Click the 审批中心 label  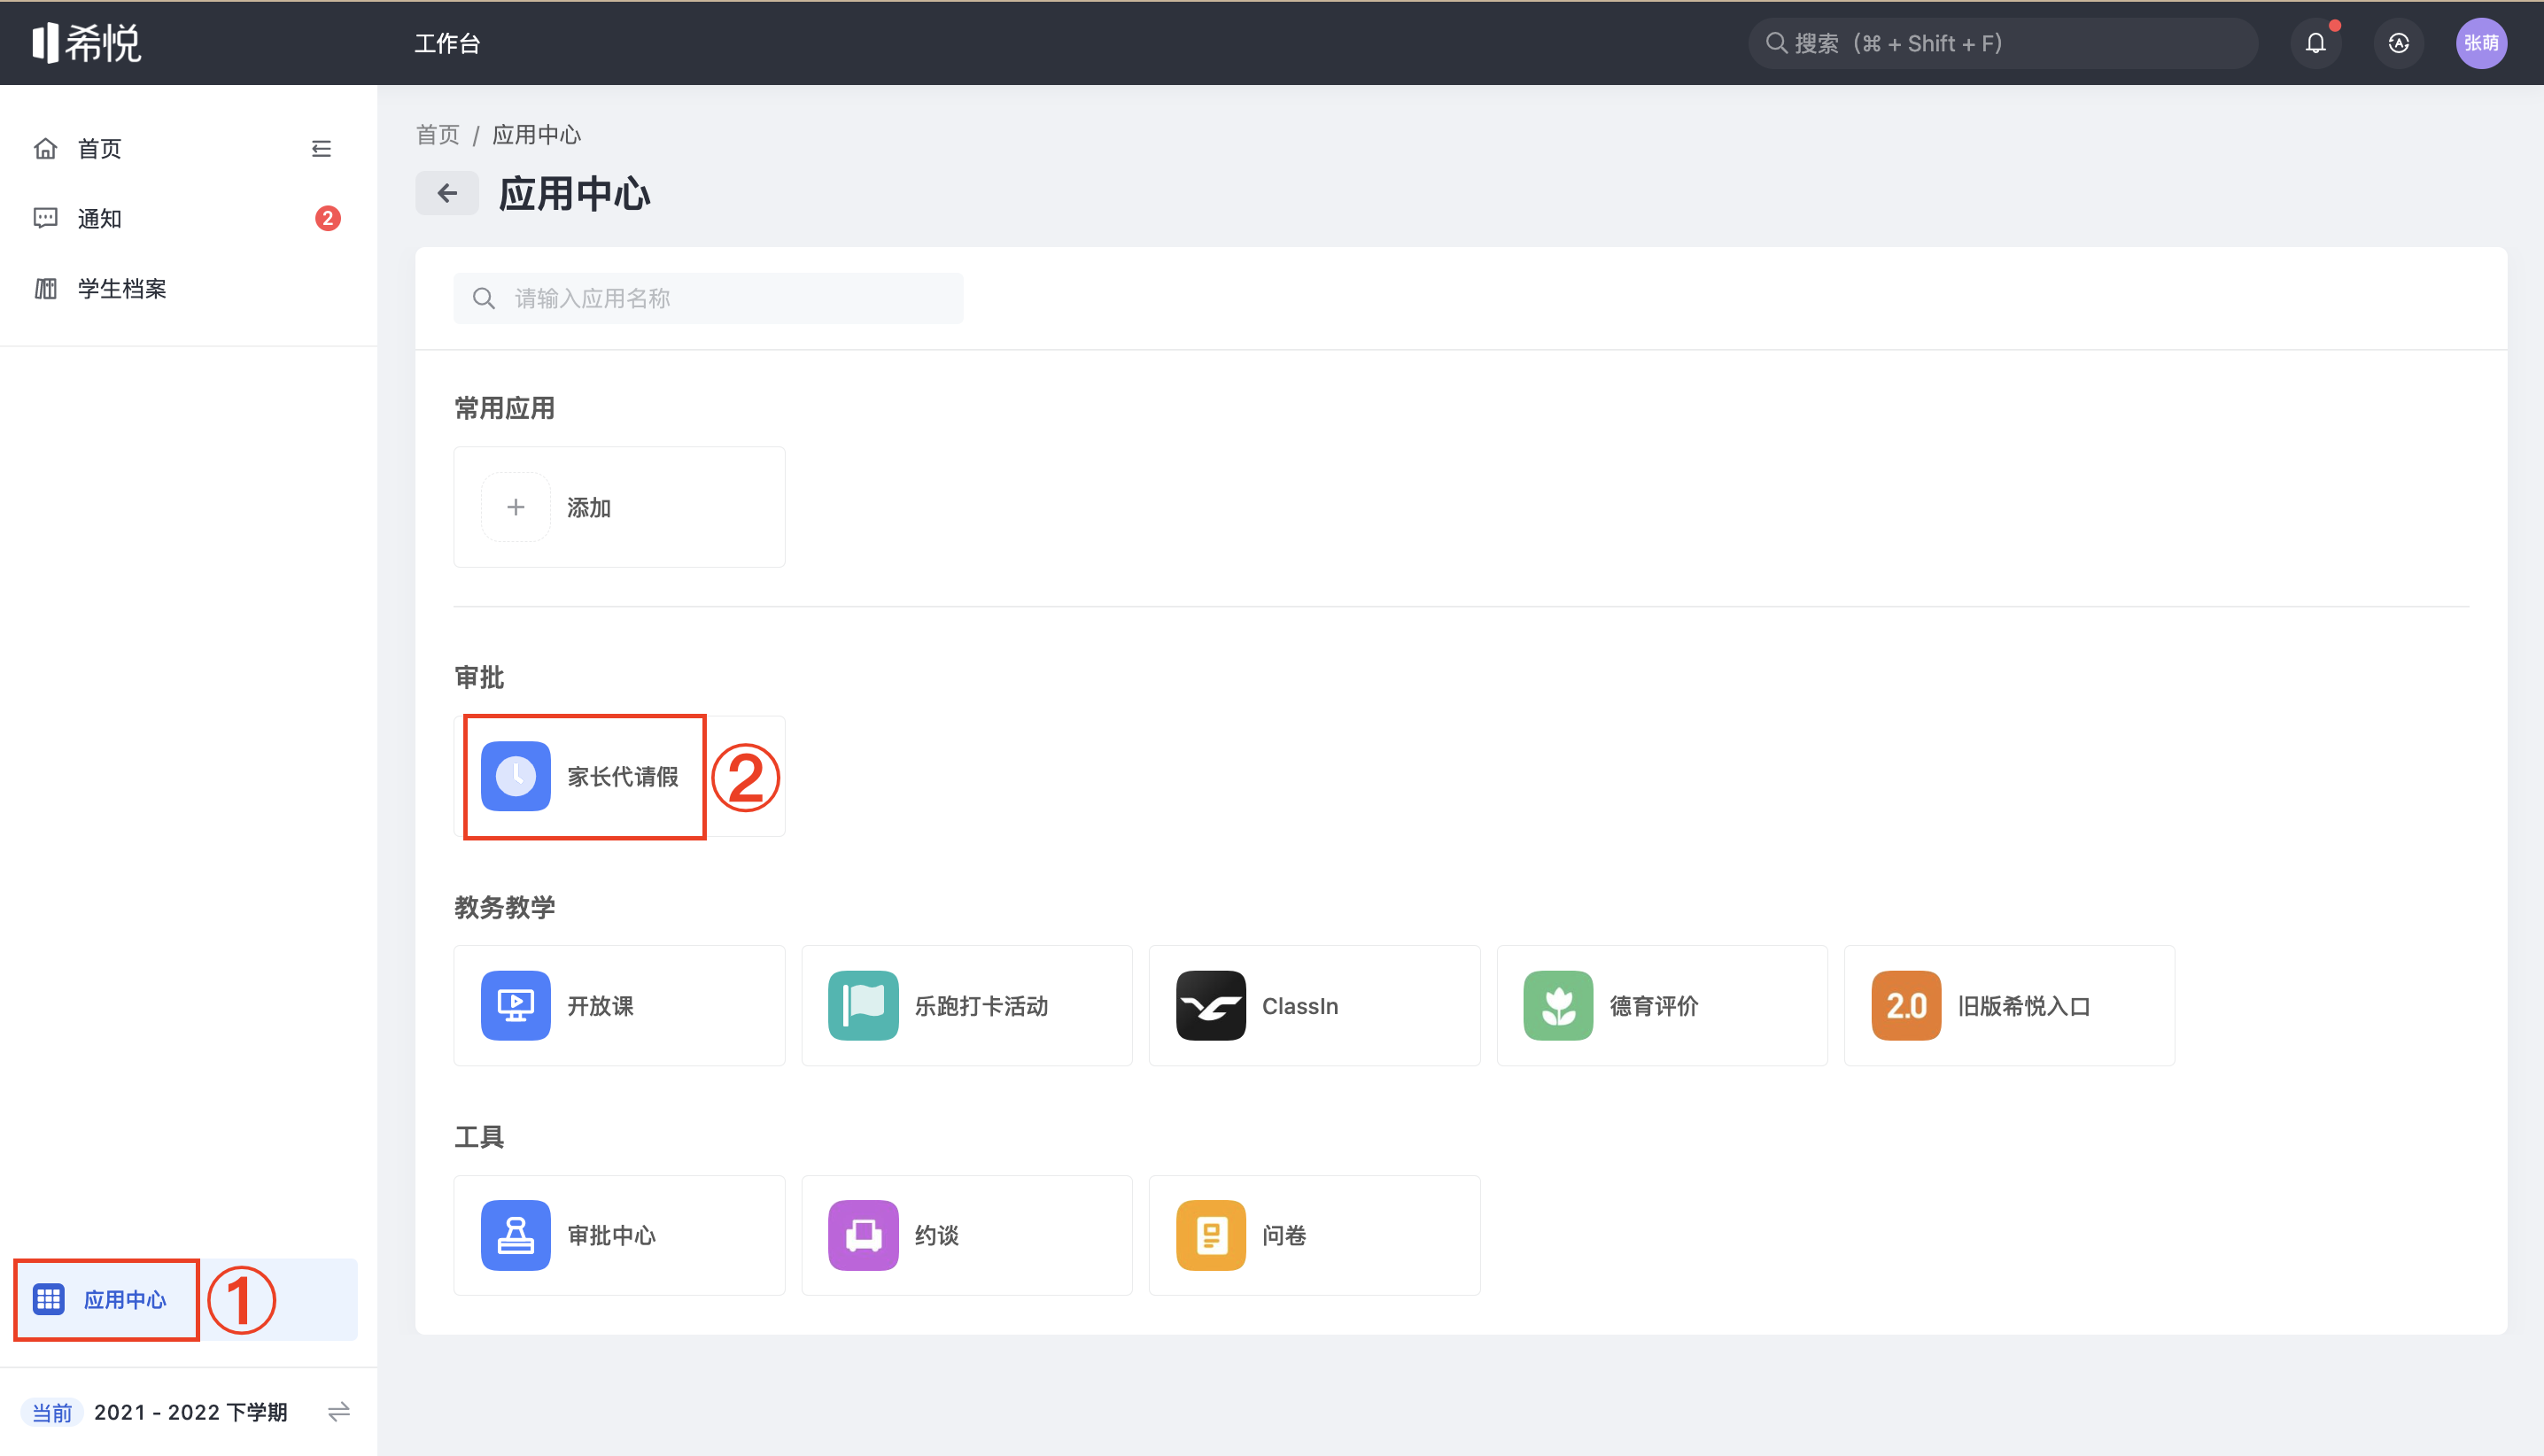pos(612,1235)
